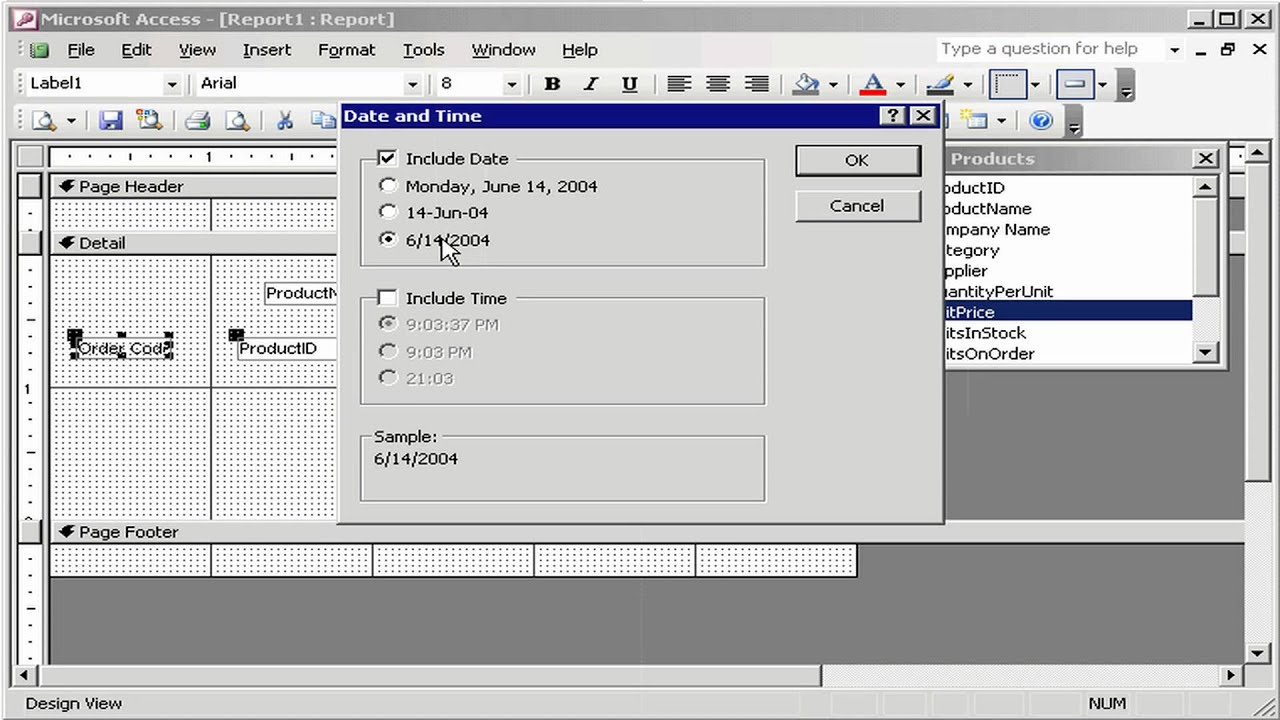This screenshot has width=1280, height=720.
Task: Close the Products field list window
Action: click(x=1206, y=158)
